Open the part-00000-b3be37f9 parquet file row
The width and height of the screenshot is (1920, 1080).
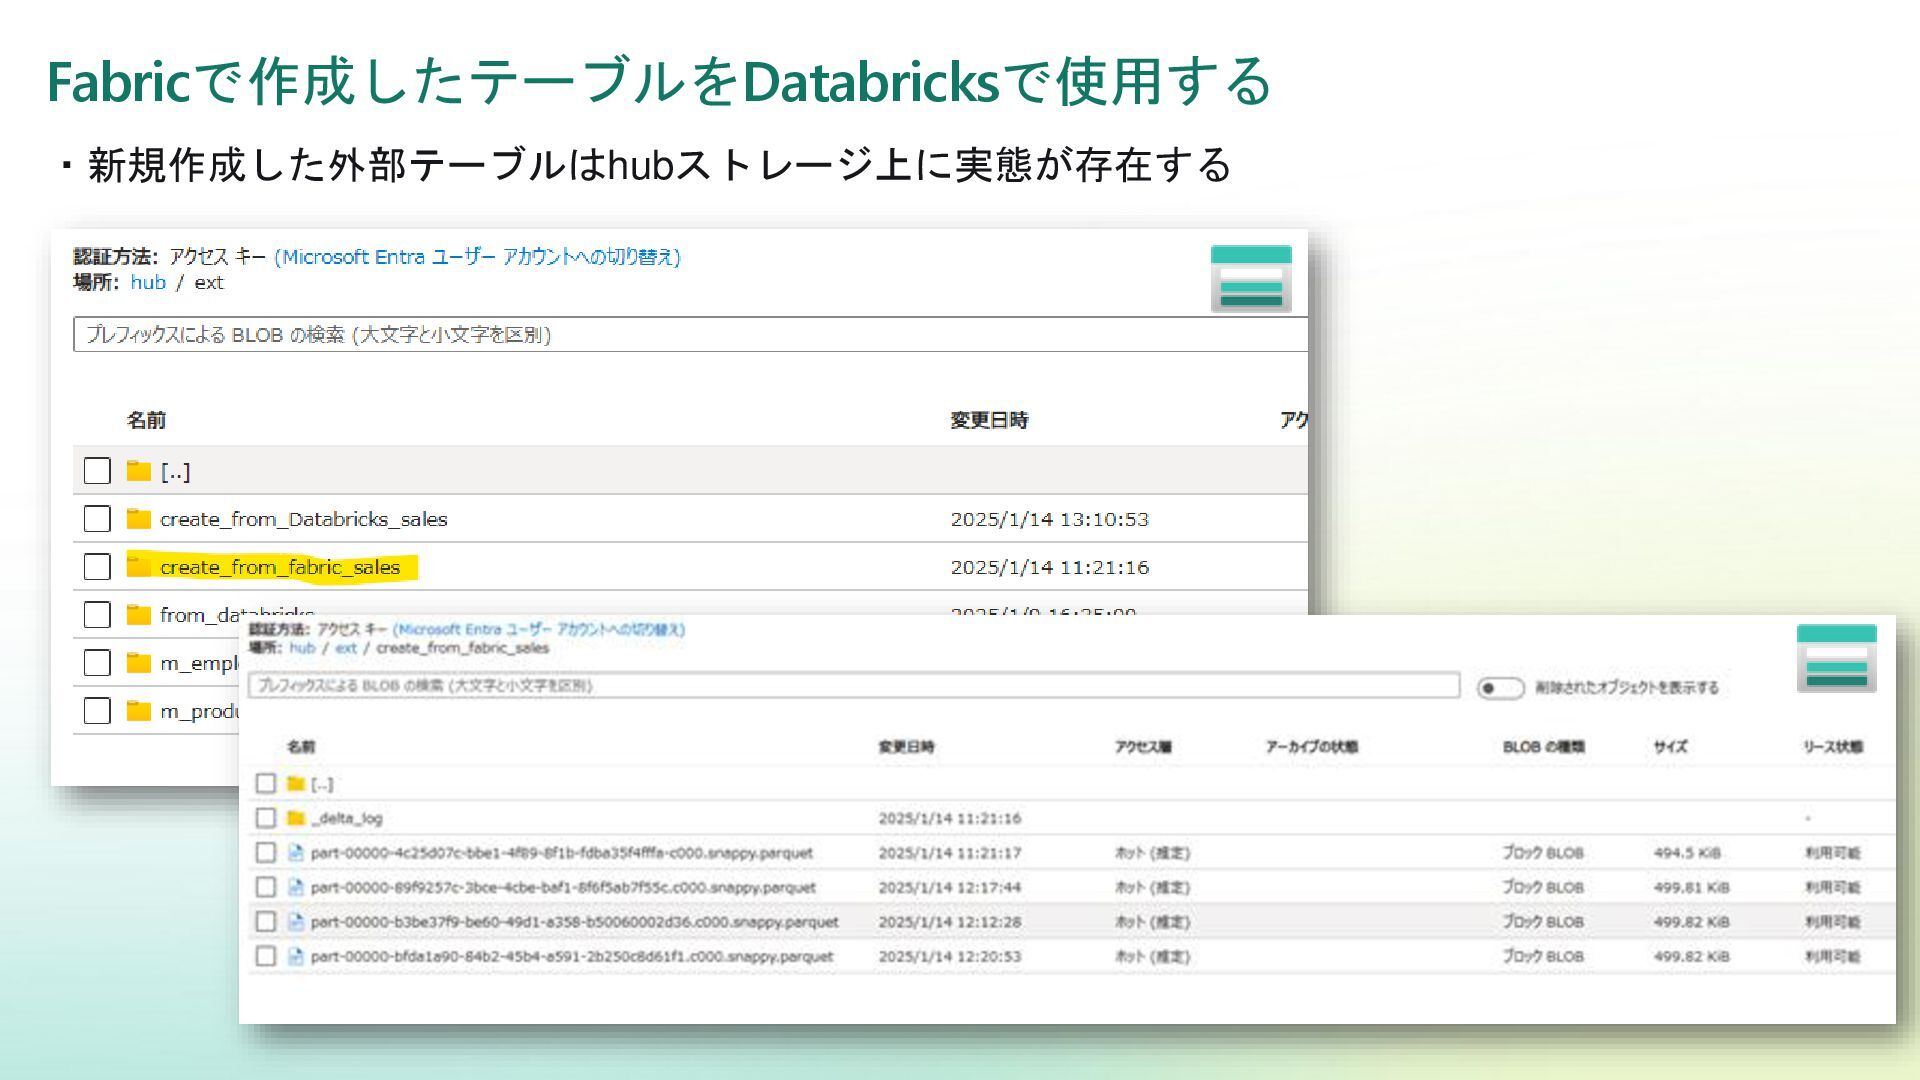[x=574, y=922]
